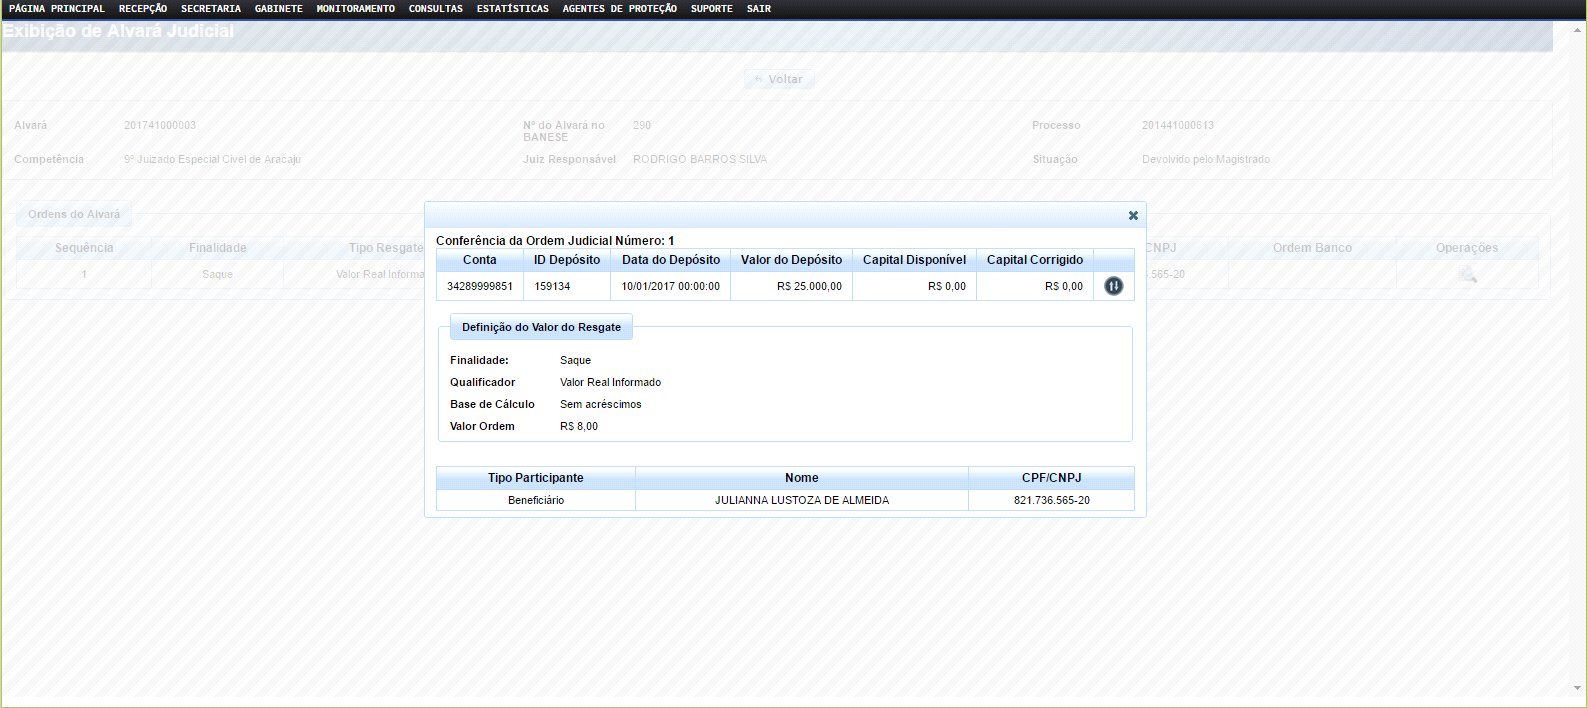
Task: Open the Gabinete menu
Action: 279,9
